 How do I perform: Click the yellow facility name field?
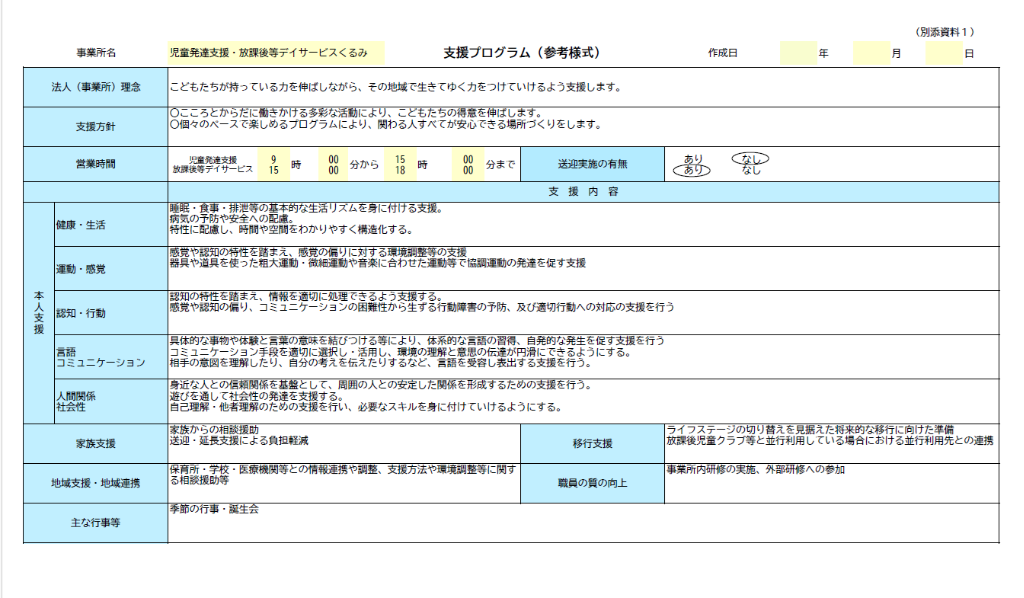tap(276, 53)
